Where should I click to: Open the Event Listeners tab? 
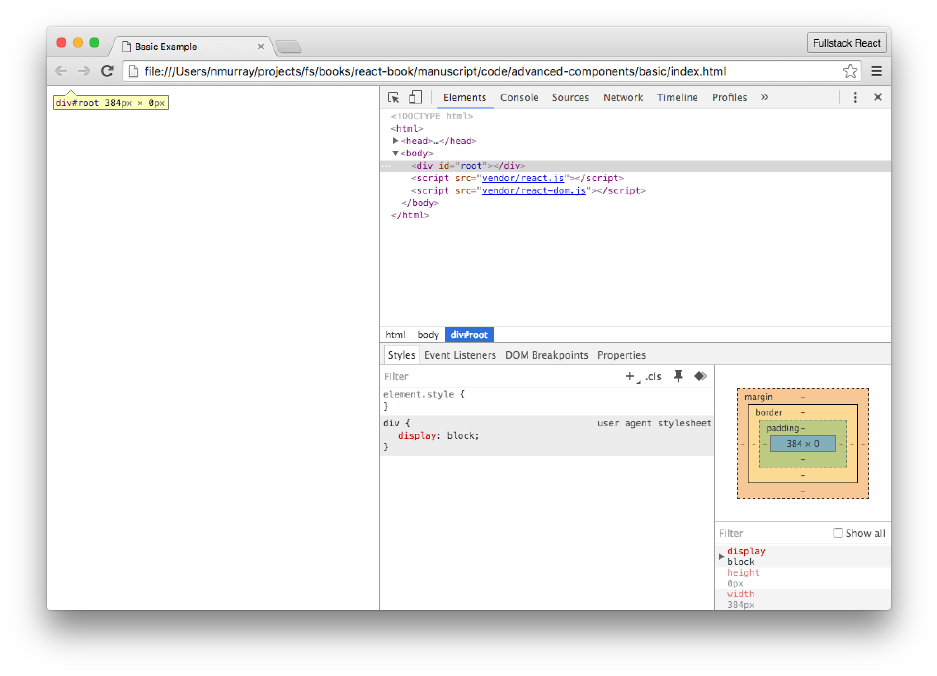pos(459,355)
